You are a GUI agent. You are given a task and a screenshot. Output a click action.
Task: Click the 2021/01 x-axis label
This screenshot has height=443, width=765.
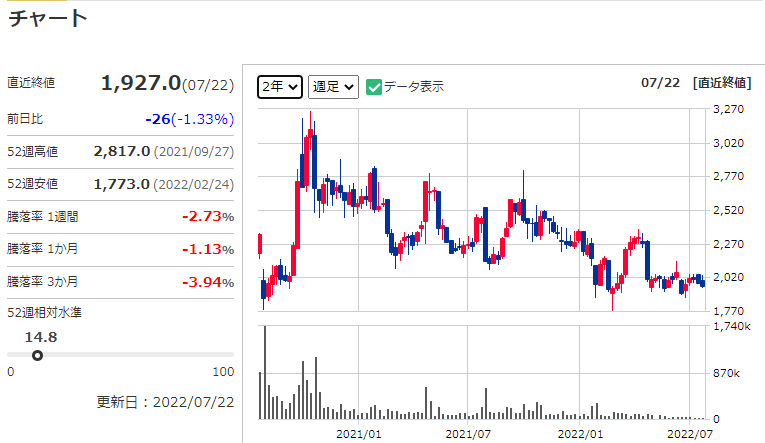(359, 434)
